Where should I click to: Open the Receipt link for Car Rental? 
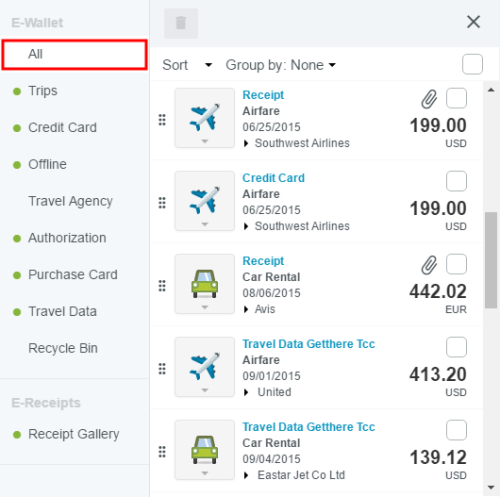point(263,261)
